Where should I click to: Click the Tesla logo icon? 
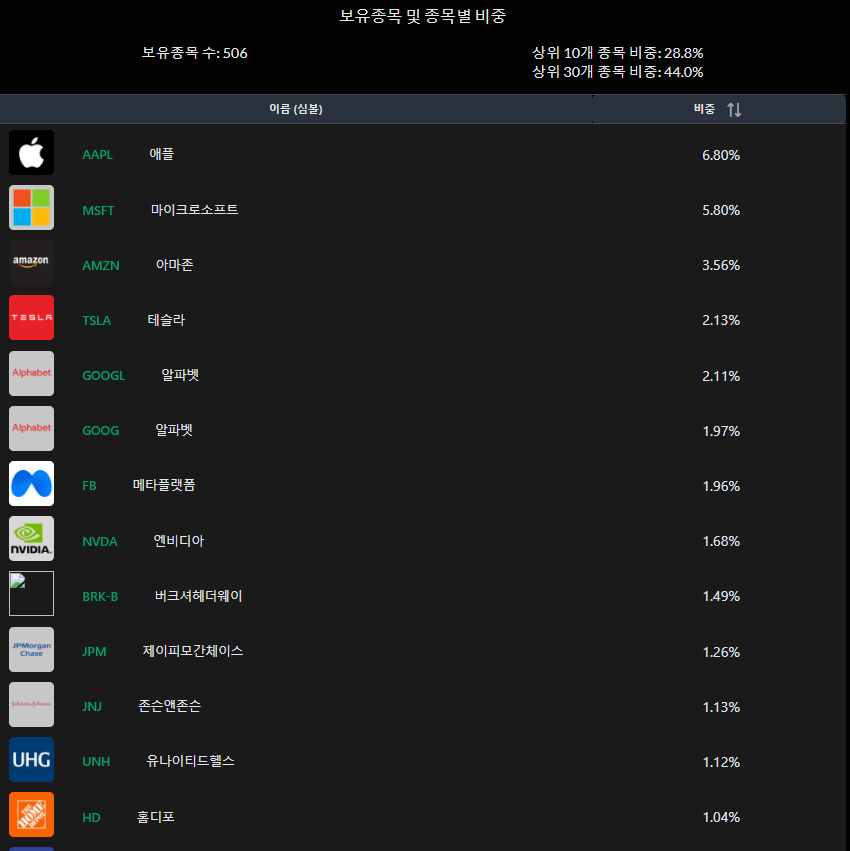(31, 317)
